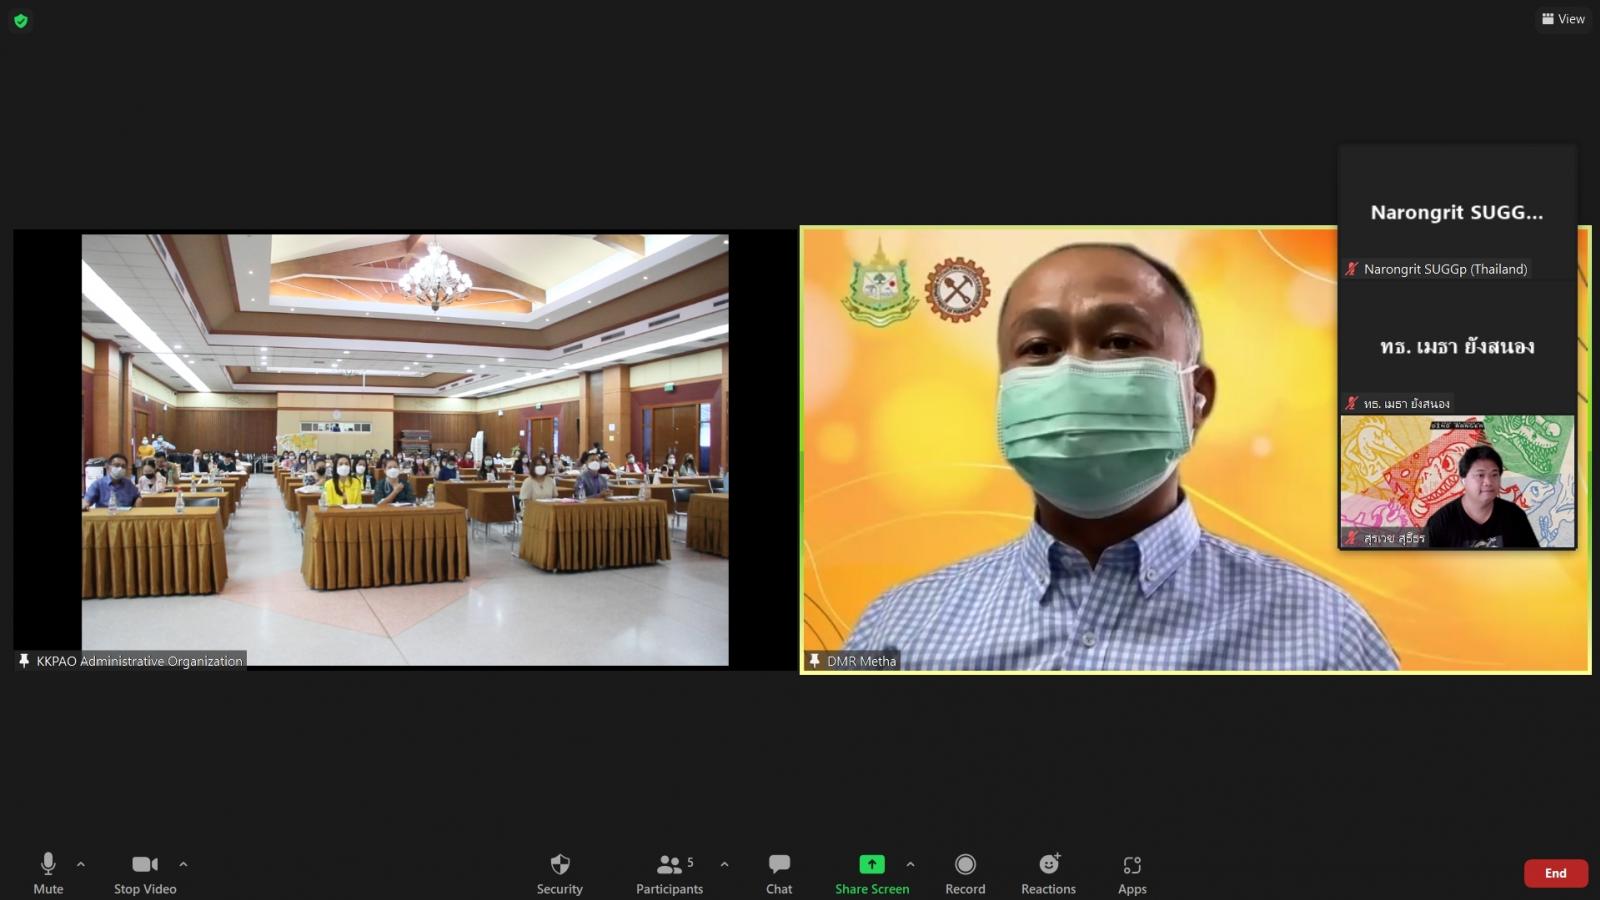This screenshot has width=1600, height=900.
Task: Open the Participants panel
Action: pos(668,872)
